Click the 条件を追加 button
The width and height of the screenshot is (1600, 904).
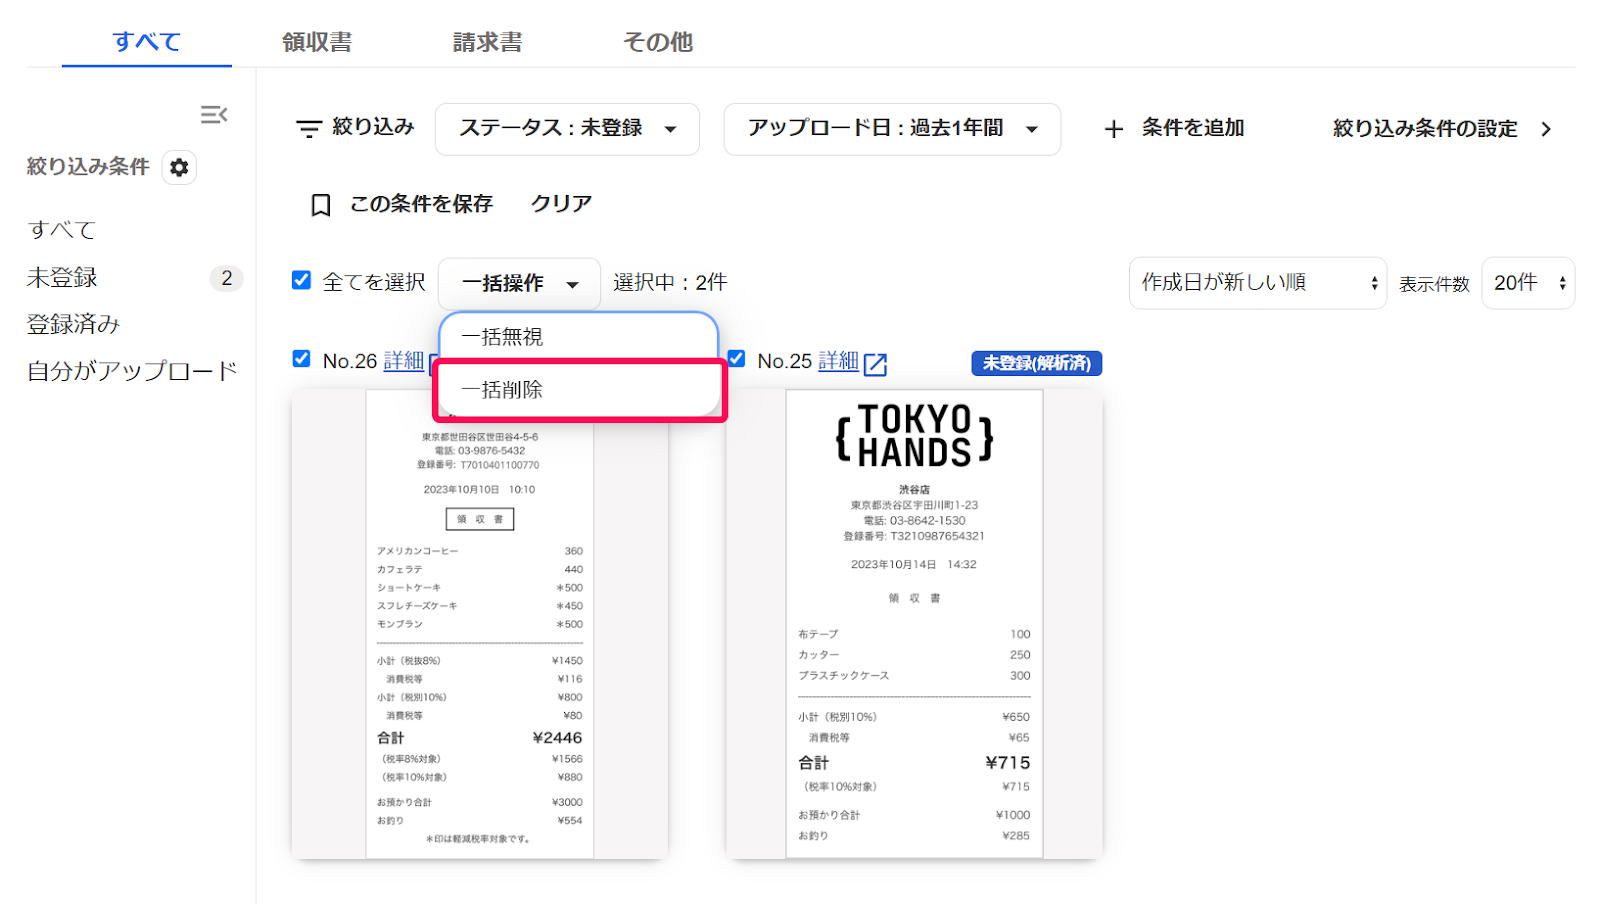click(1174, 128)
